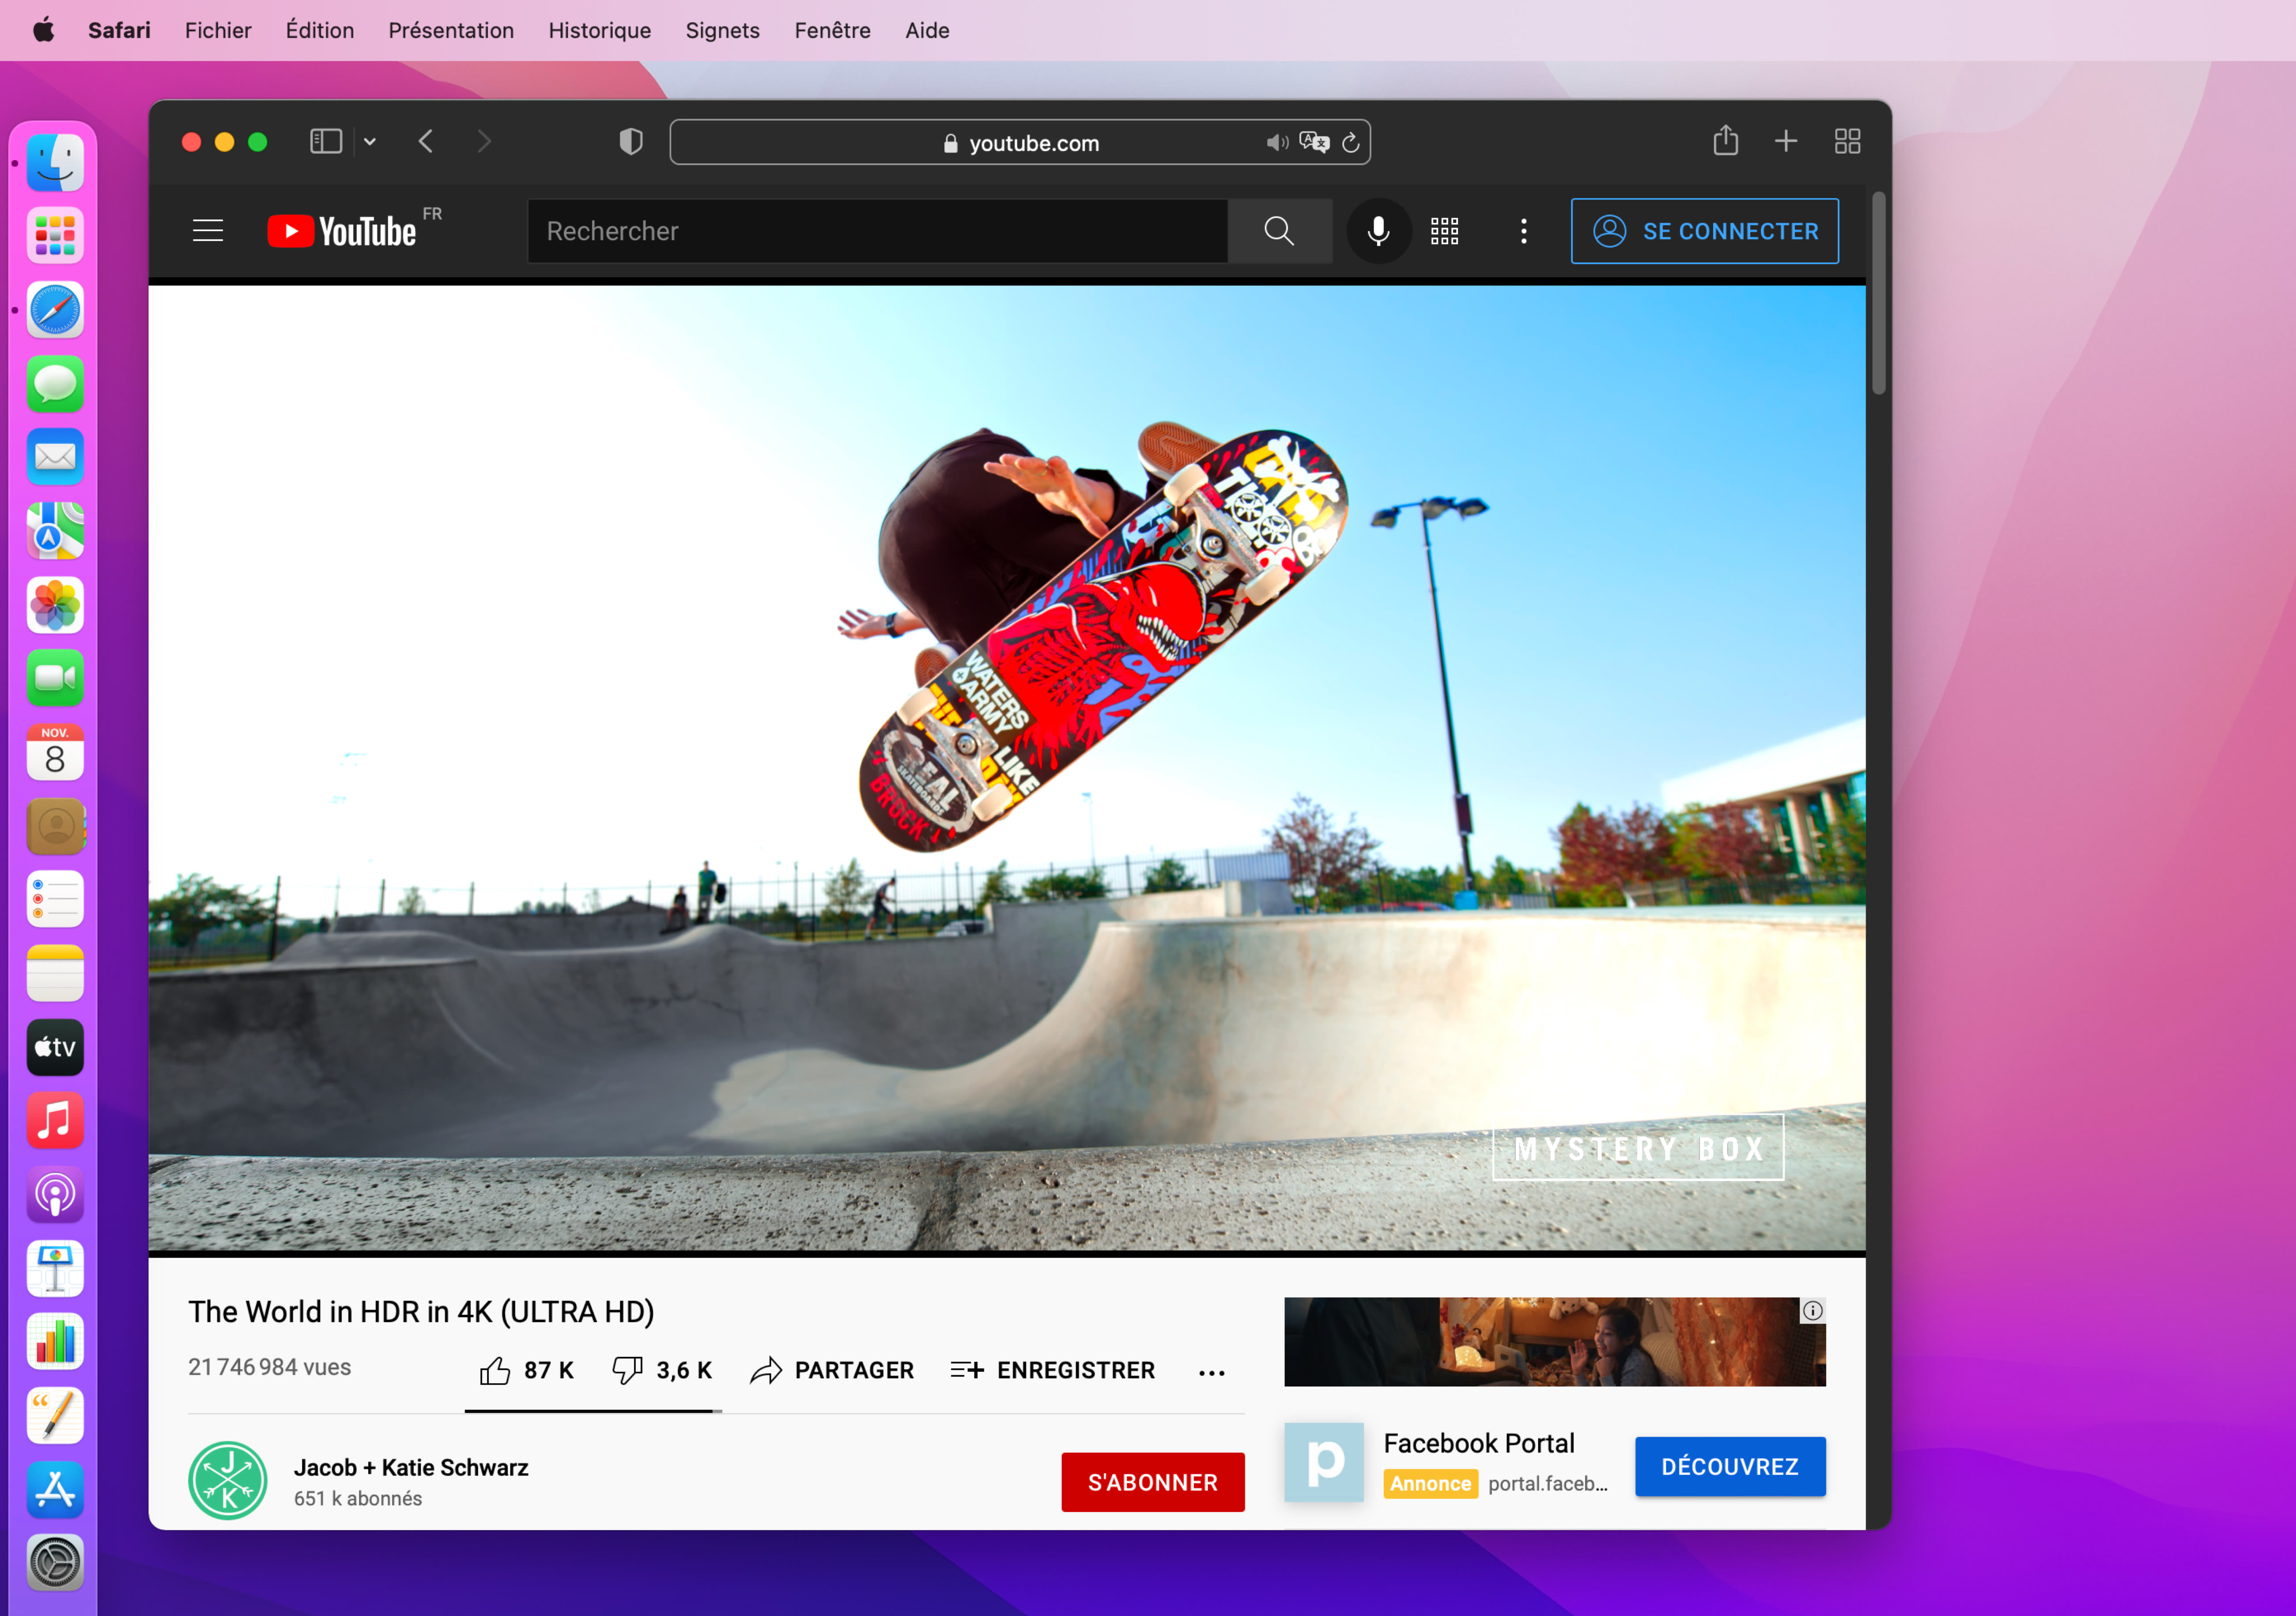Click the search magnifier button
This screenshot has height=1616, width=2296.
click(x=1279, y=231)
